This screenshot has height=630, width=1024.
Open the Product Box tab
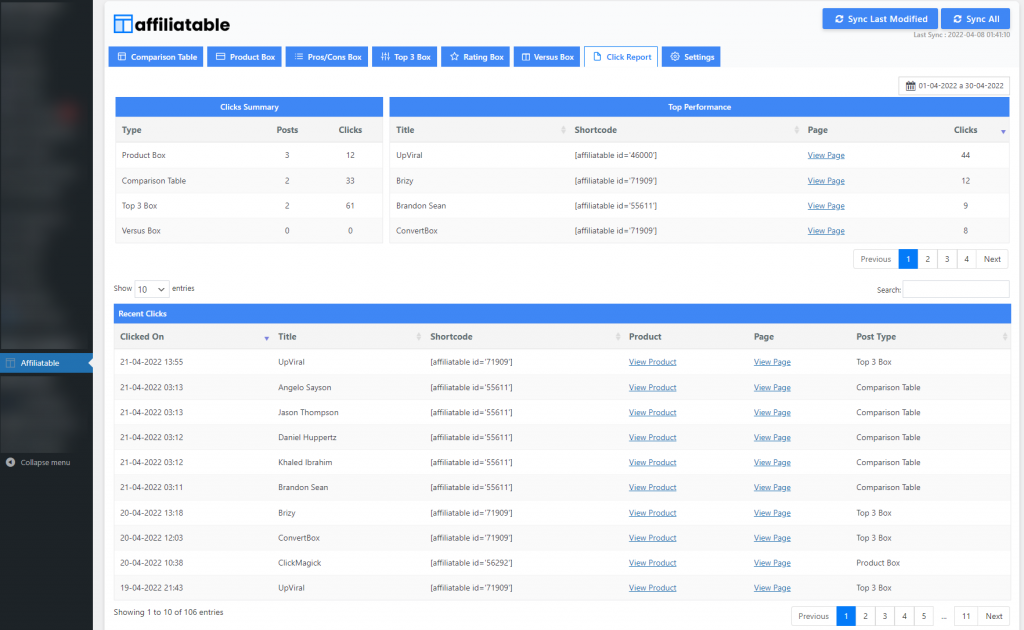click(x=245, y=57)
